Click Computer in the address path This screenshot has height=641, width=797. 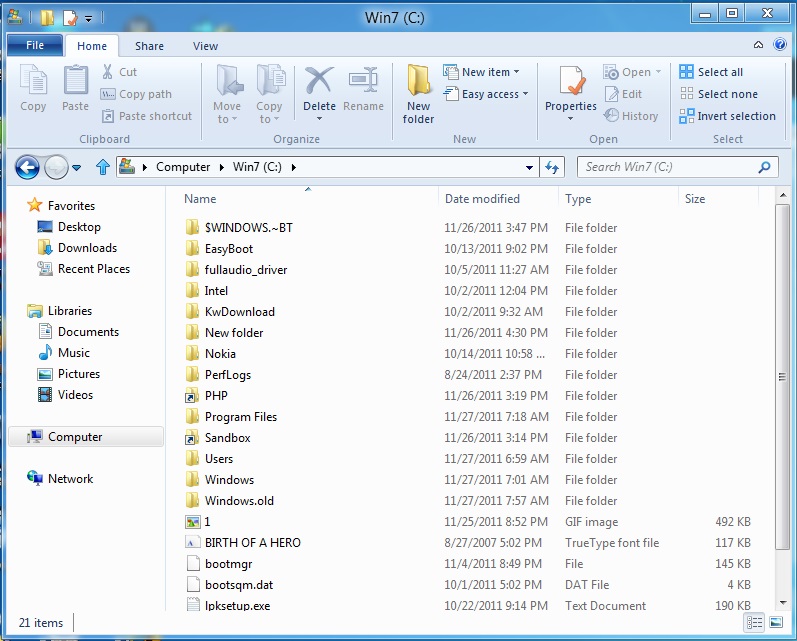click(182, 167)
